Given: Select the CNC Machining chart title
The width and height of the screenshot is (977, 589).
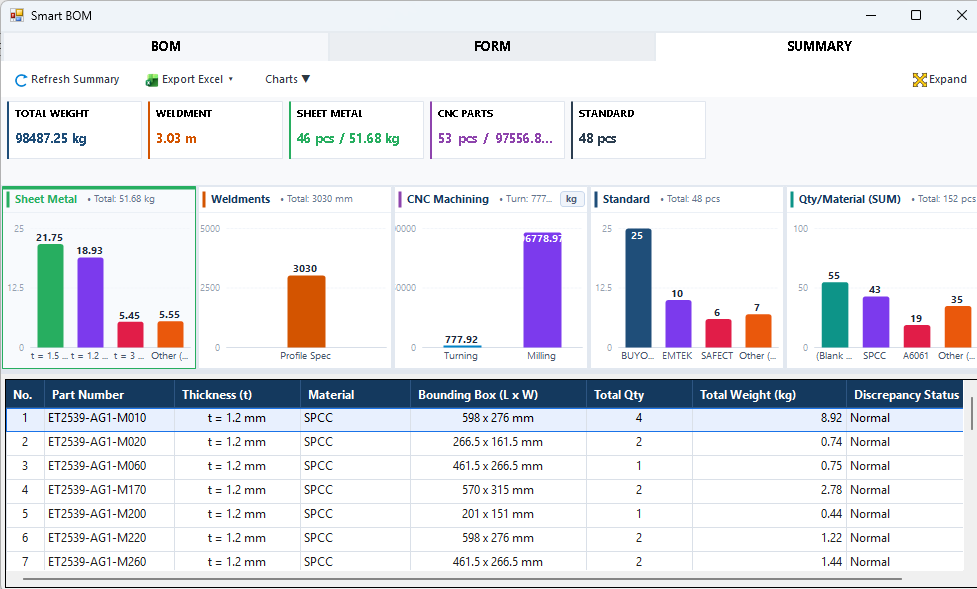Looking at the screenshot, I should coord(447,199).
